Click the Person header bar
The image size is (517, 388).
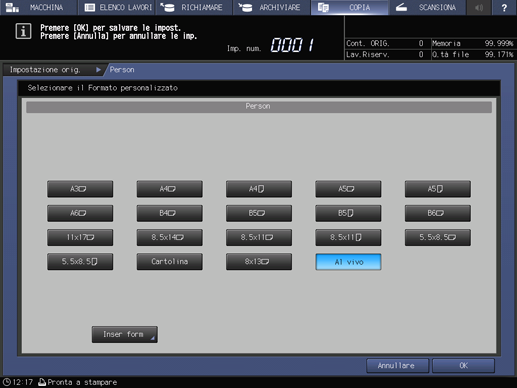tap(259, 107)
